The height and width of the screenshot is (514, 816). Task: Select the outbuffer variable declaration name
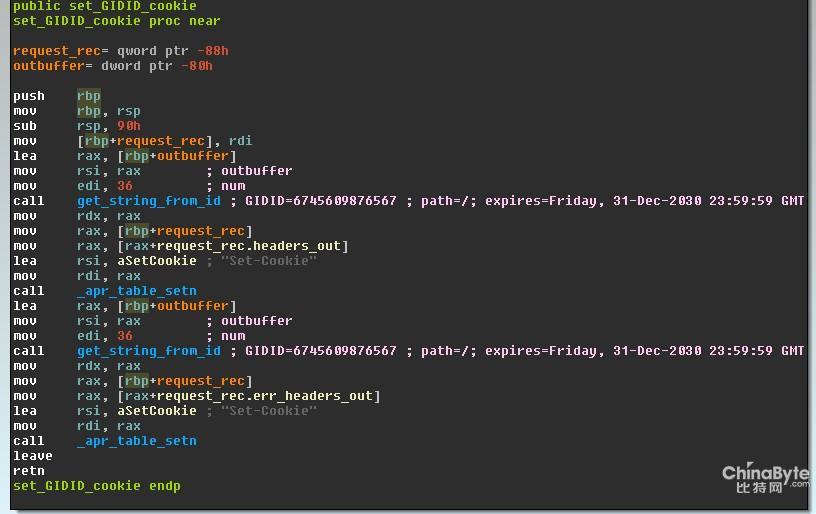coord(48,66)
